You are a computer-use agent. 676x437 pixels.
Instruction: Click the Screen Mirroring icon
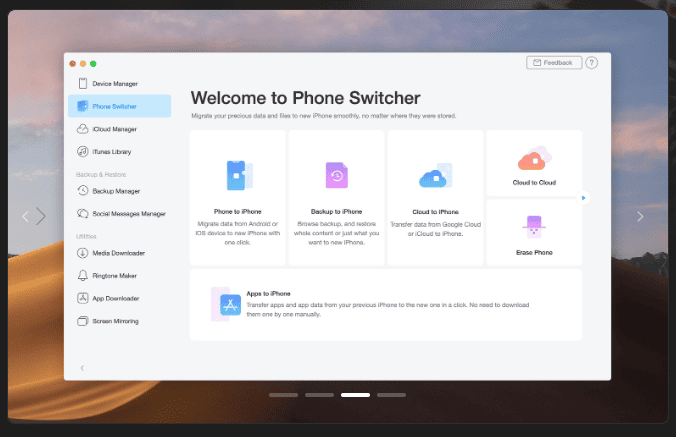(83, 321)
